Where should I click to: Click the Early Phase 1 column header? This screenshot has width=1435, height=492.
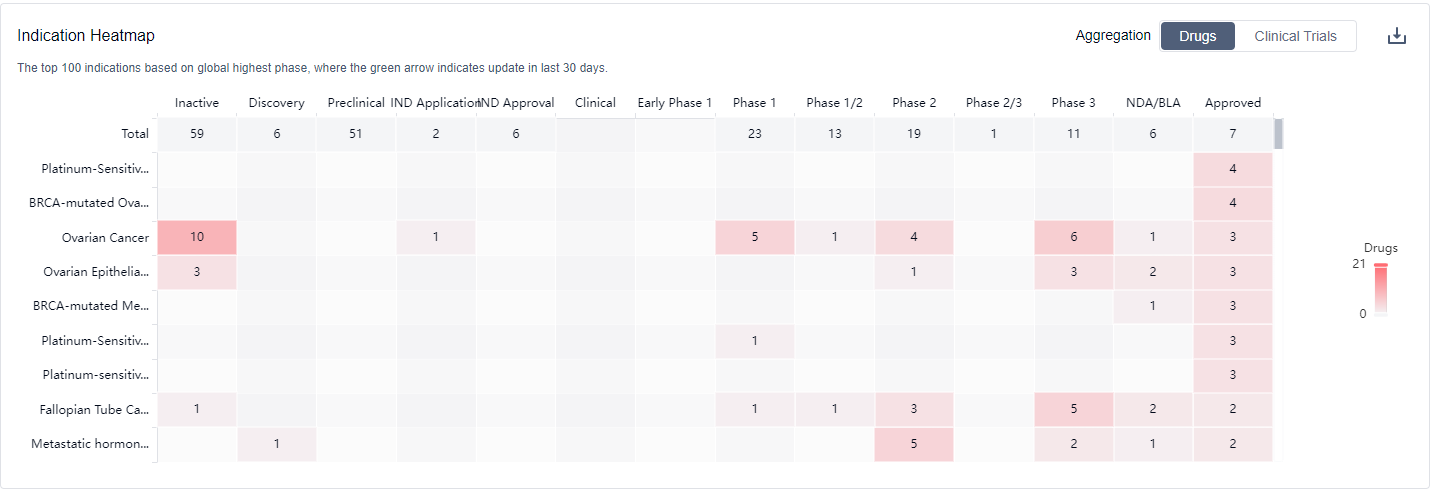(x=674, y=102)
